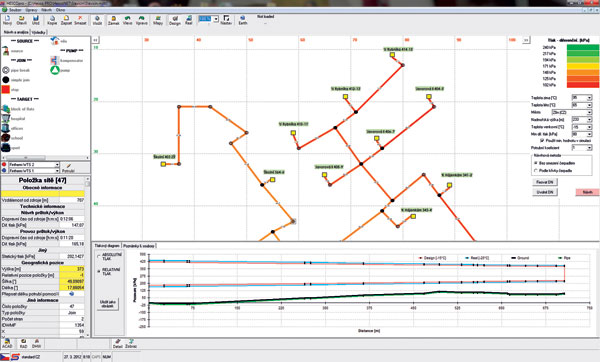The height and width of the screenshot is (362, 600).
Task: Click the Earth toolbar icon
Action: click(x=243, y=20)
